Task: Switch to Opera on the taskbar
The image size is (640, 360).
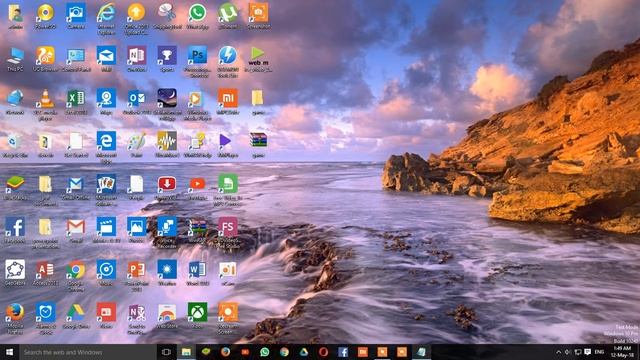Action: (x=323, y=352)
